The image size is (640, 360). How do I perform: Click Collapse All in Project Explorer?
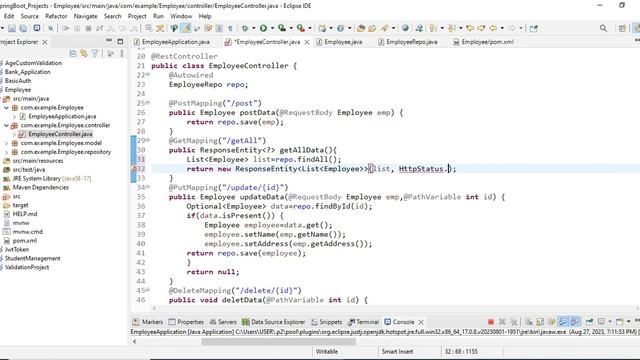[73, 53]
